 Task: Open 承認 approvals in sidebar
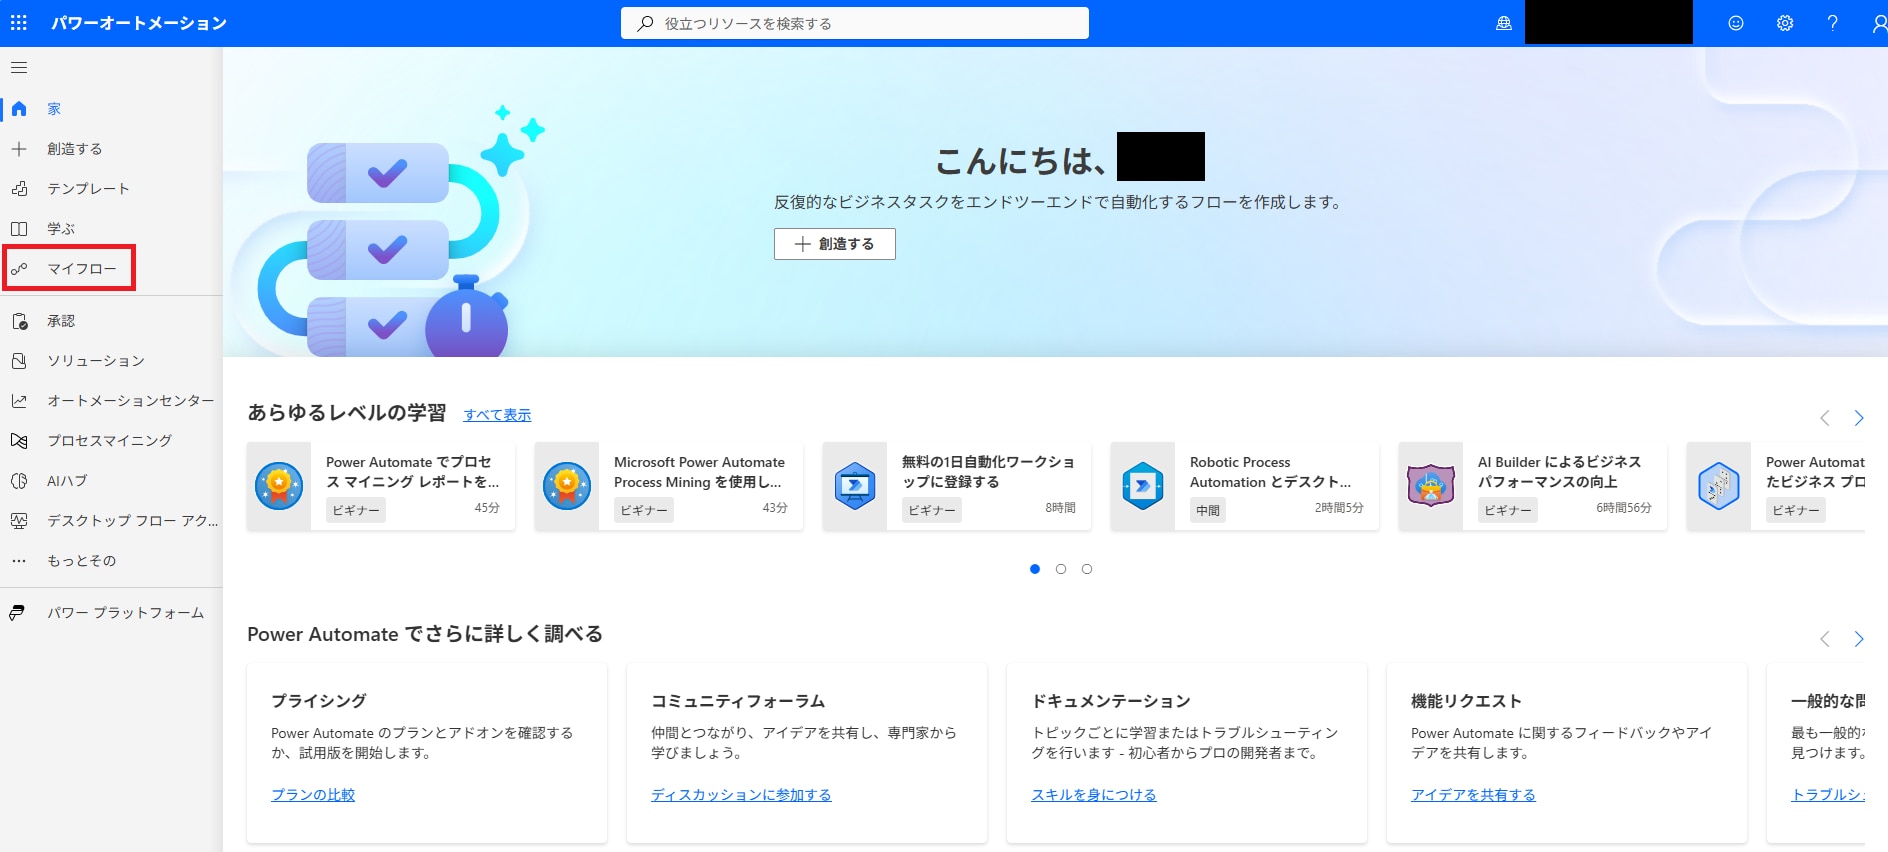61,321
